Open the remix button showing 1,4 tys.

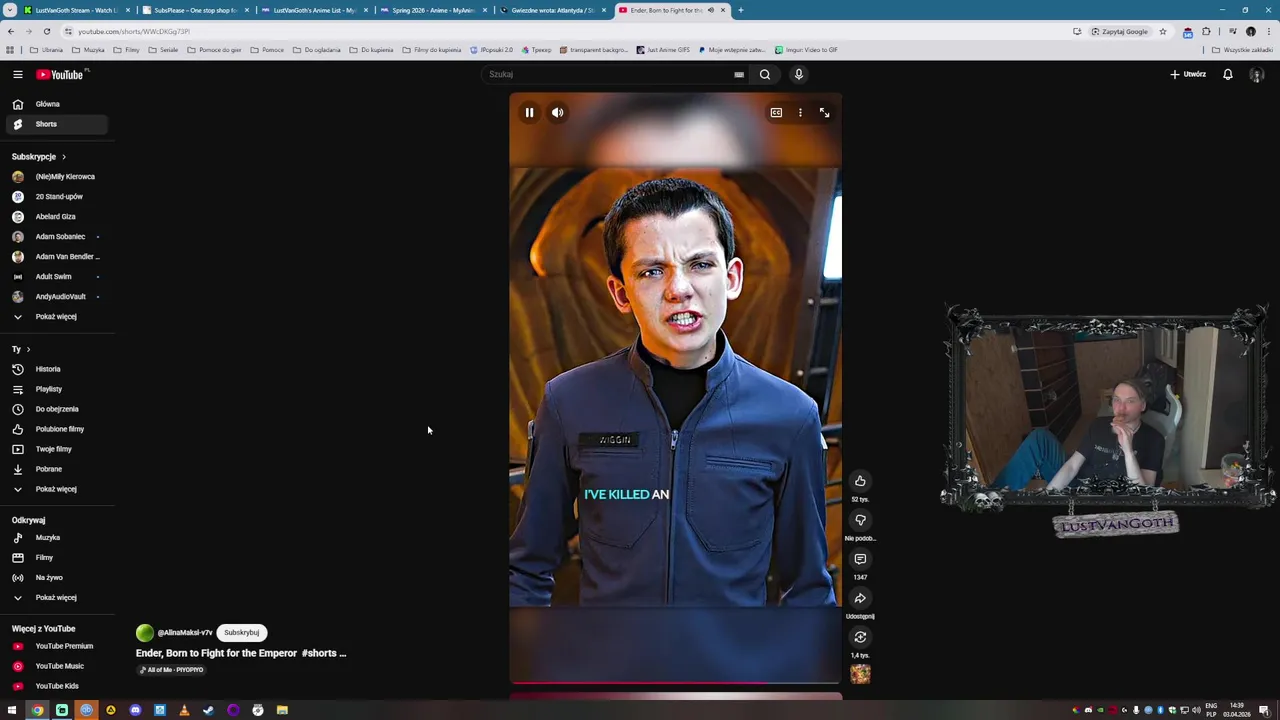(860, 637)
